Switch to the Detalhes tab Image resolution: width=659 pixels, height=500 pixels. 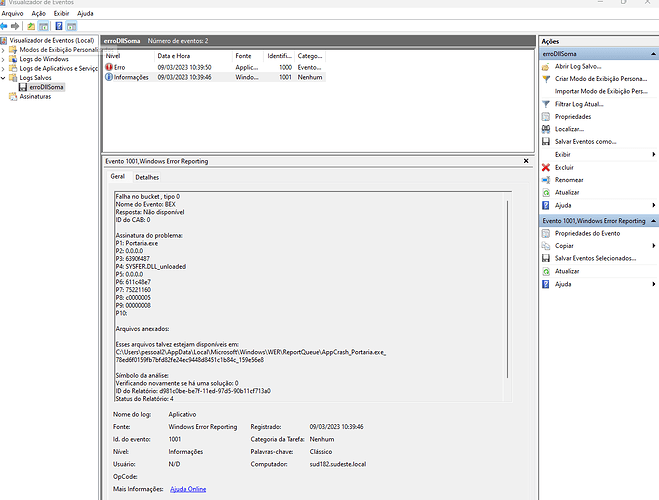coord(147,177)
